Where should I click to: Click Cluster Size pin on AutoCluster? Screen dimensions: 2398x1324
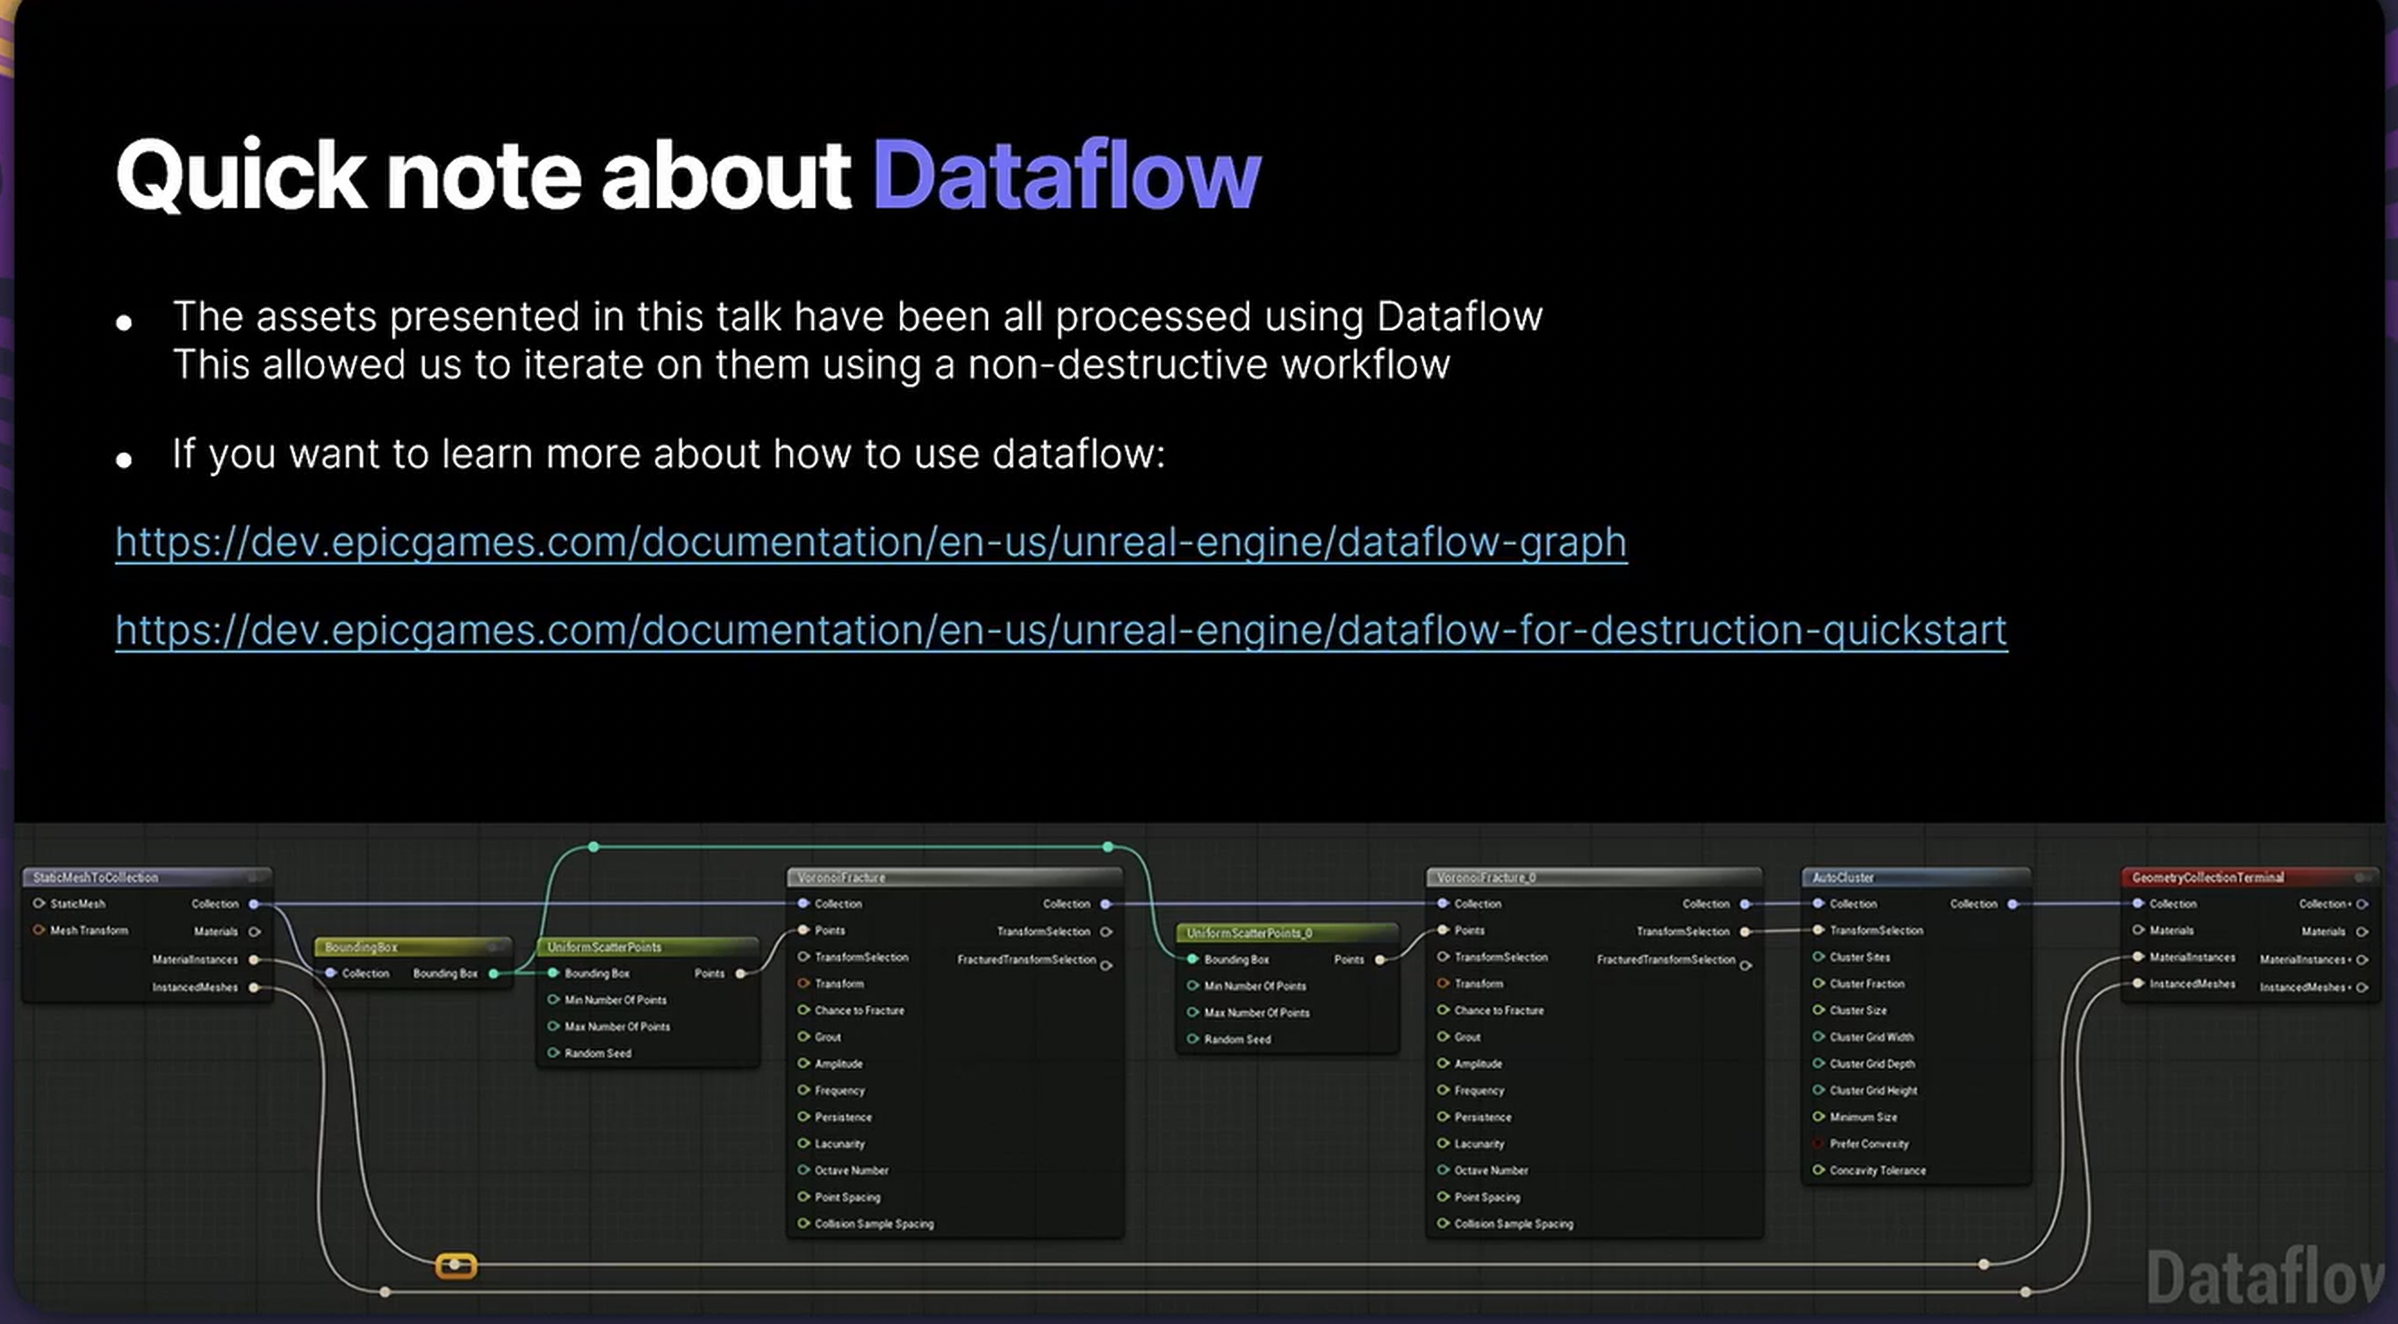pos(1818,1010)
